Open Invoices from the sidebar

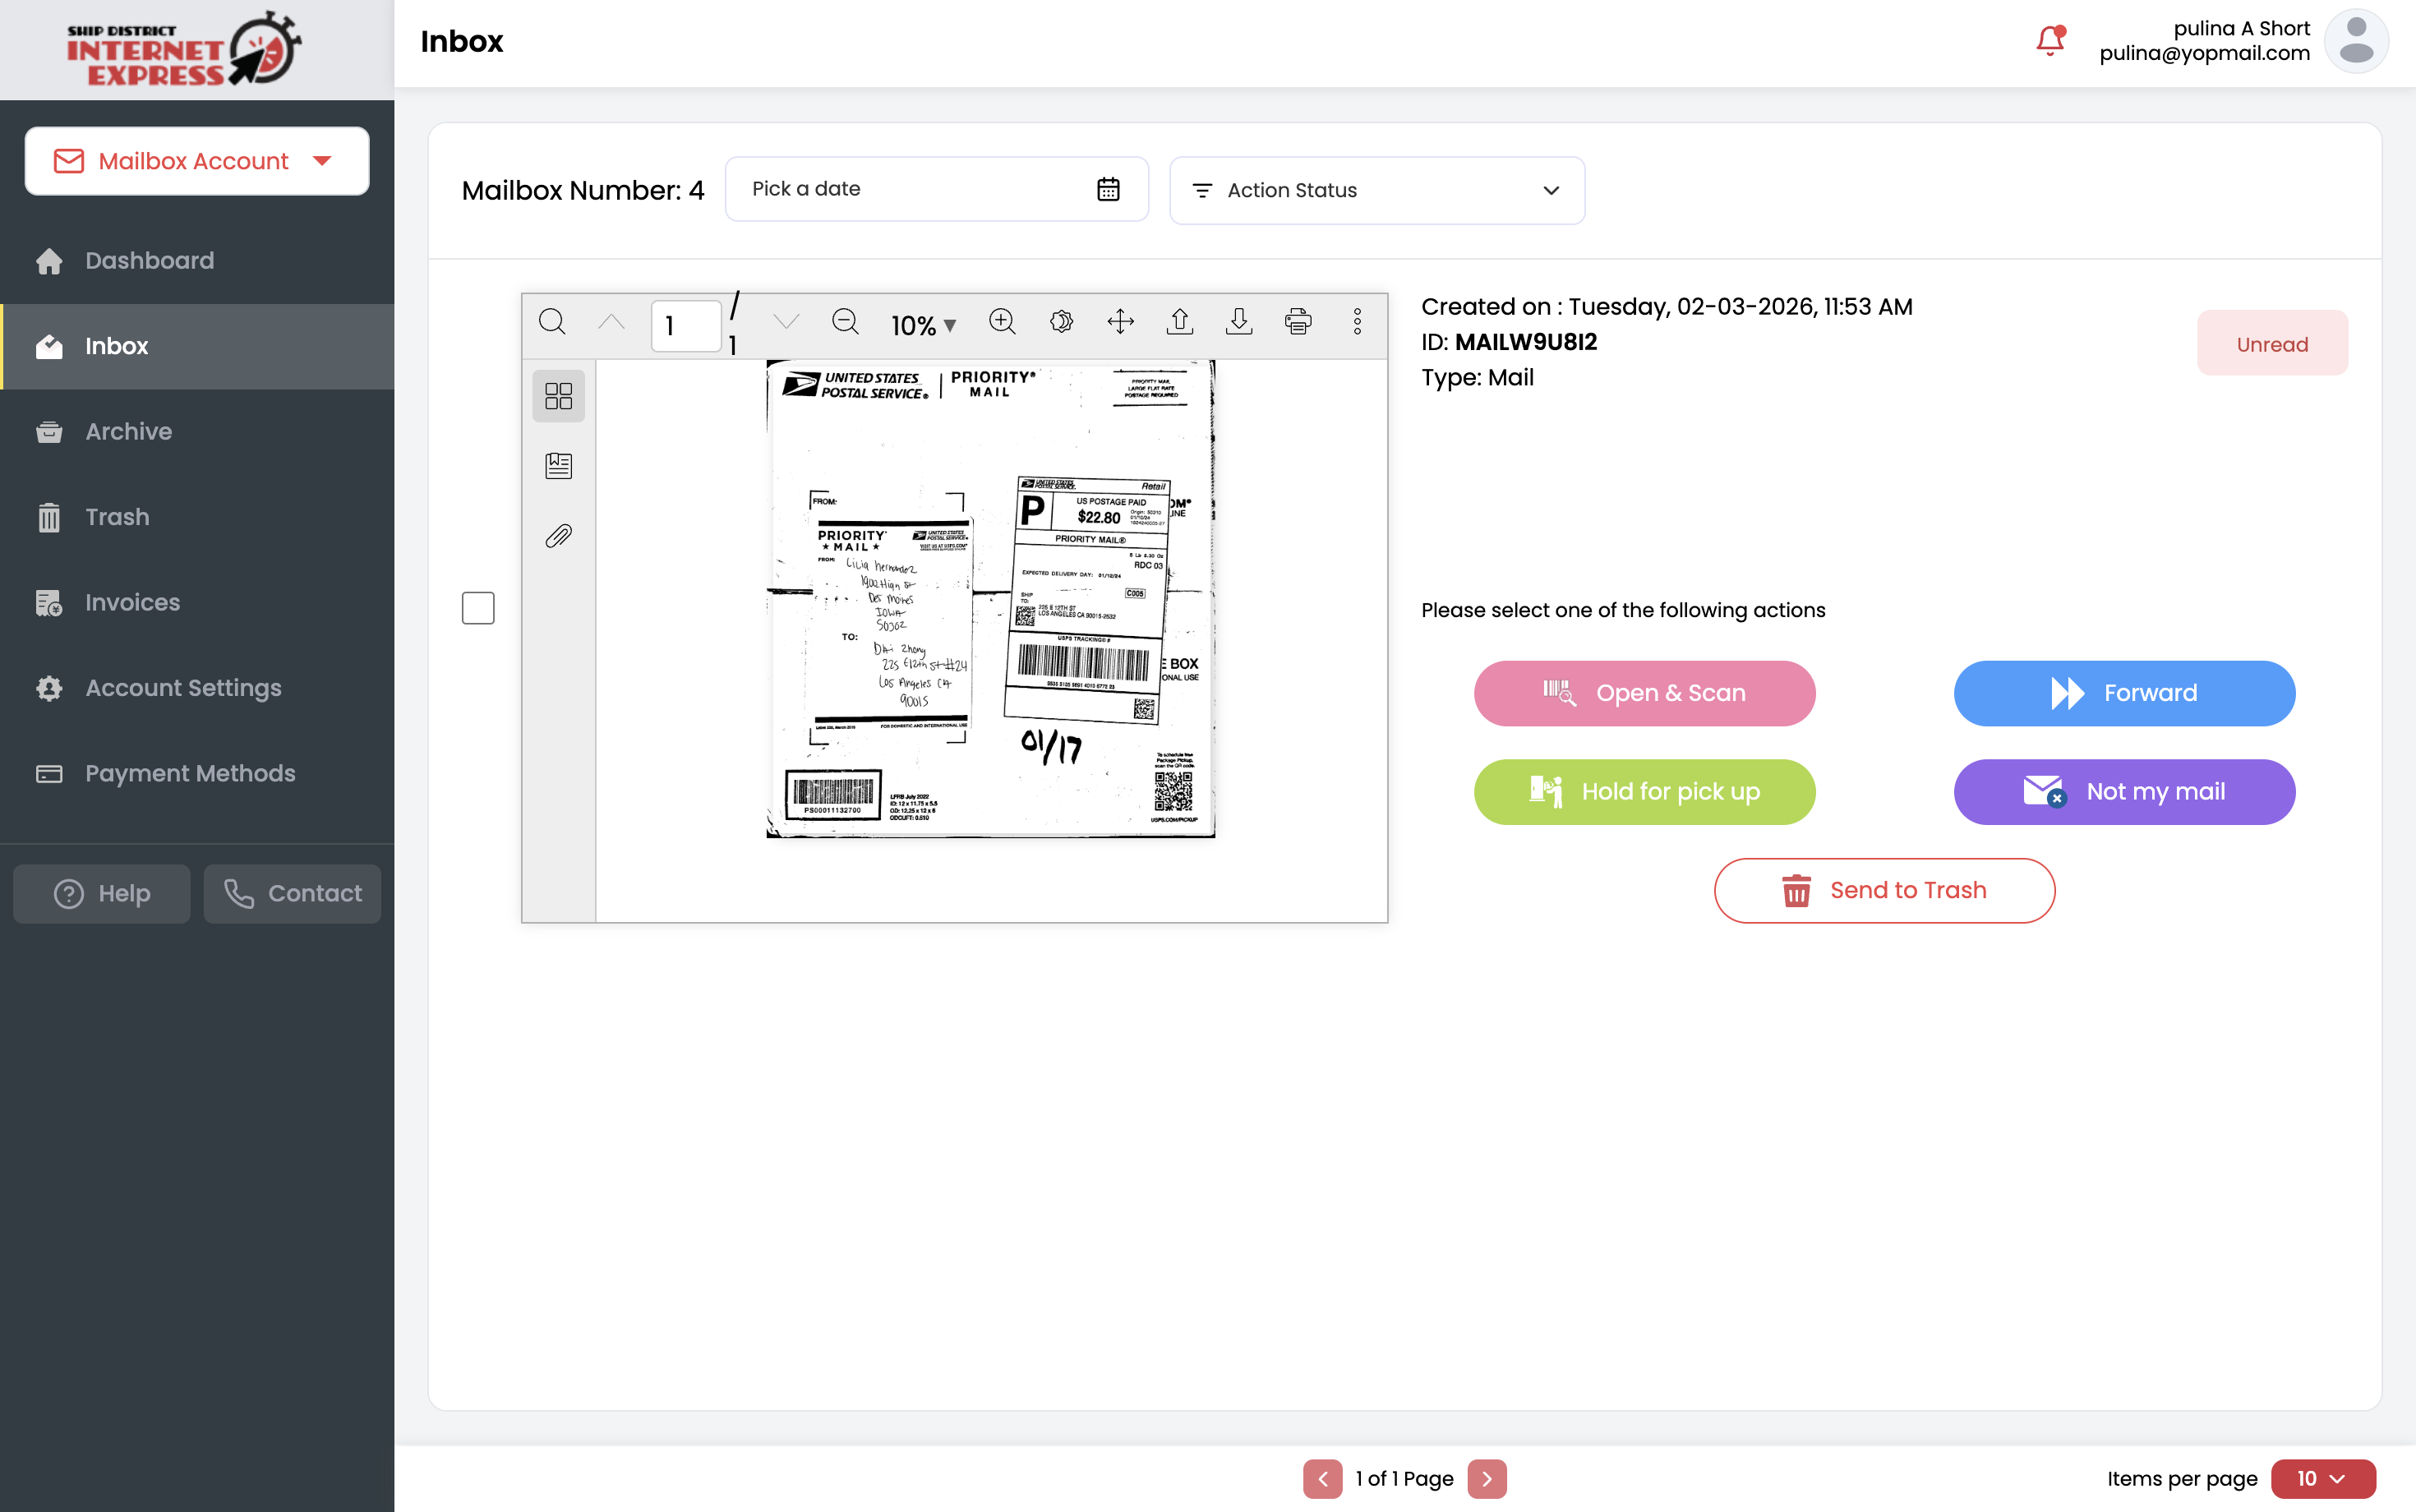pos(132,602)
